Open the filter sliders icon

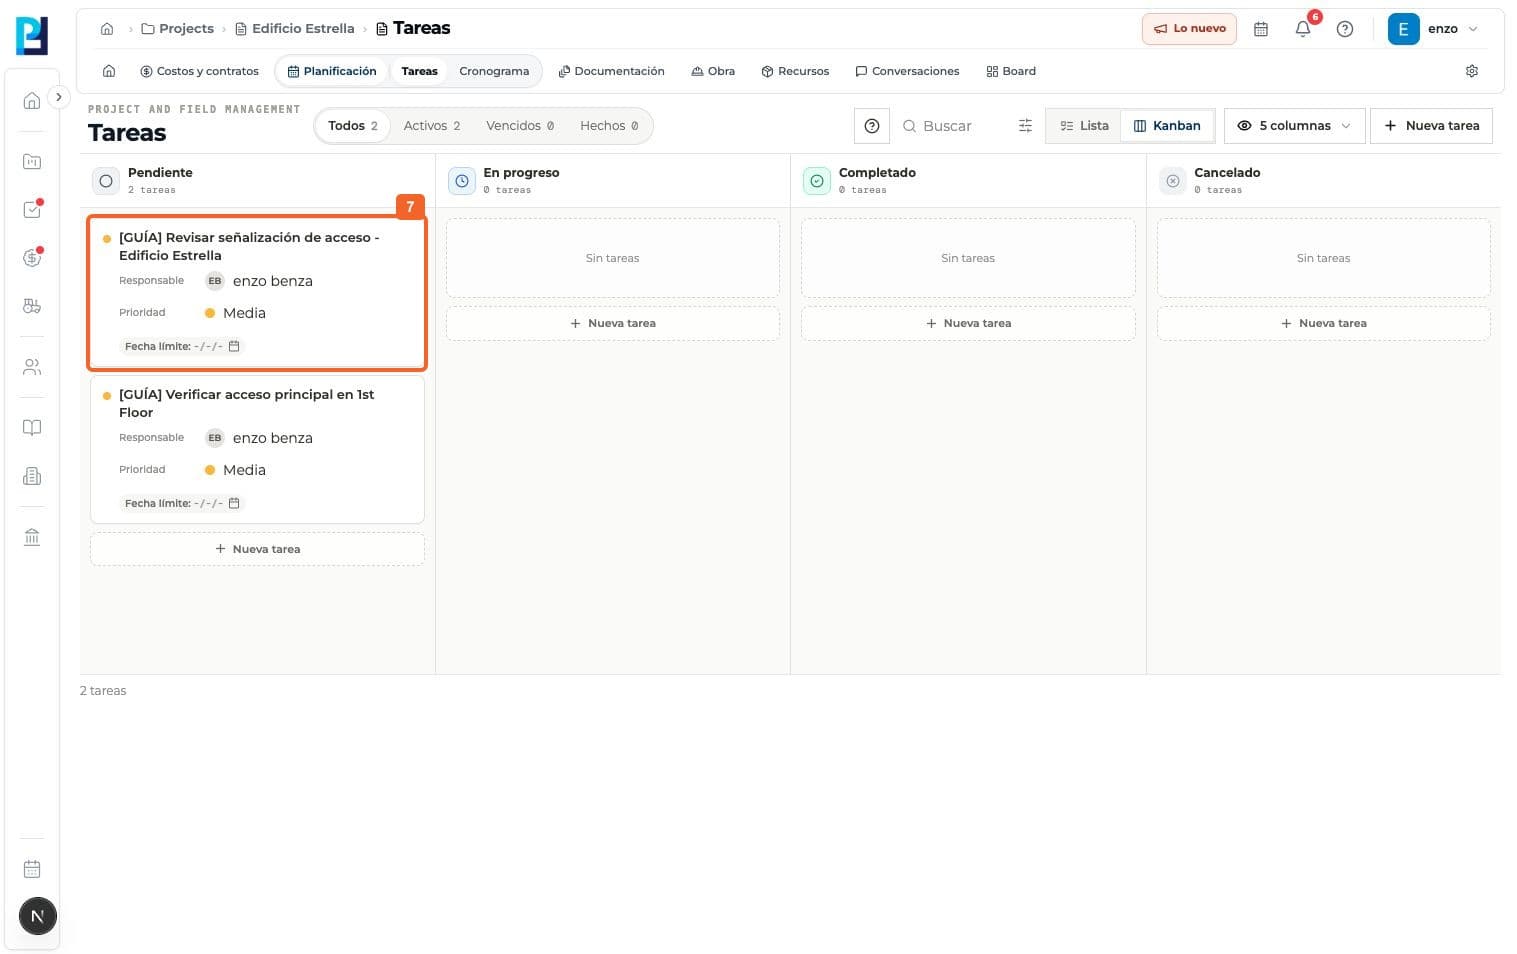coord(1025,126)
